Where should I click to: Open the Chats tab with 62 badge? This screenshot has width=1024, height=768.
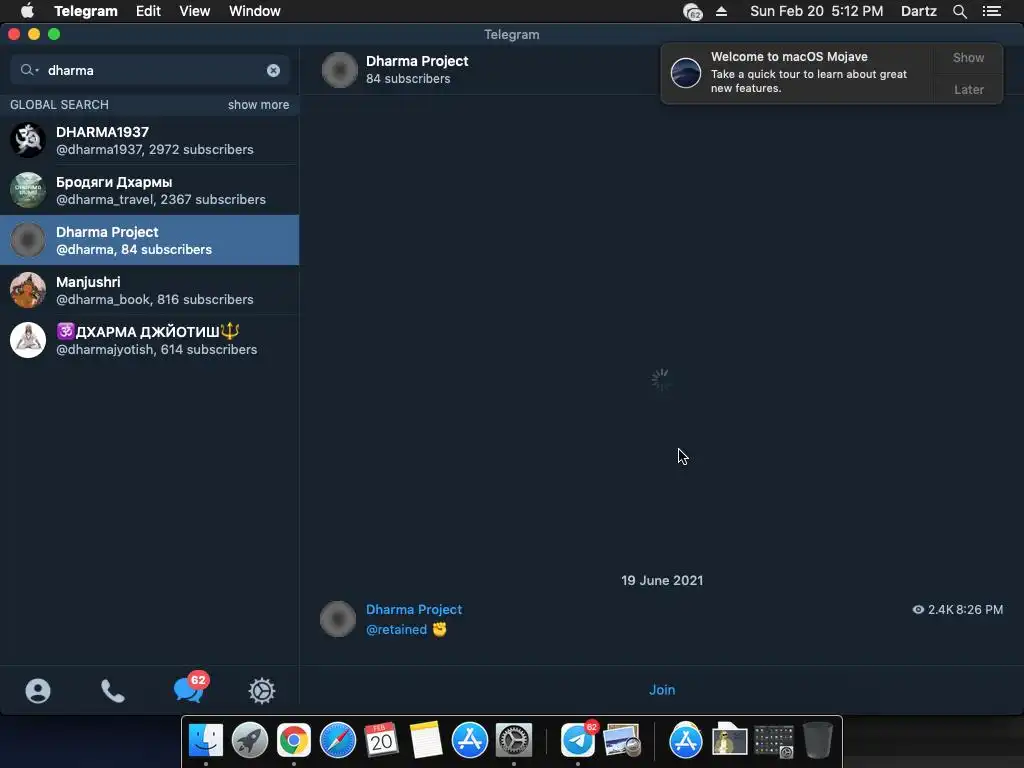click(x=190, y=688)
